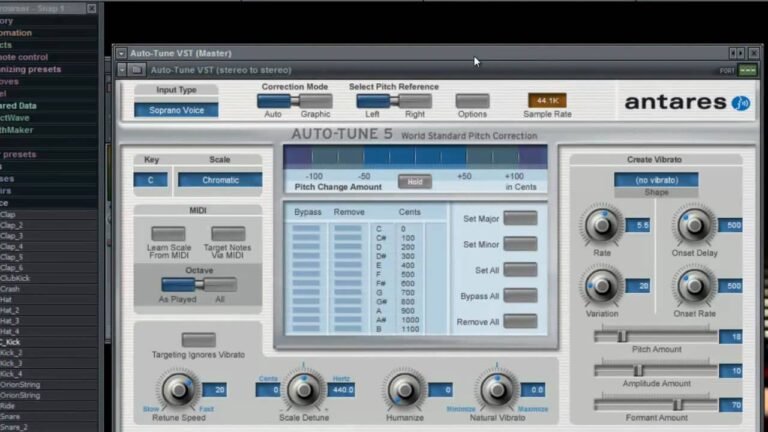768x432 pixels.
Task: Click the vibrato Rate value 5.5
Action: click(638, 225)
